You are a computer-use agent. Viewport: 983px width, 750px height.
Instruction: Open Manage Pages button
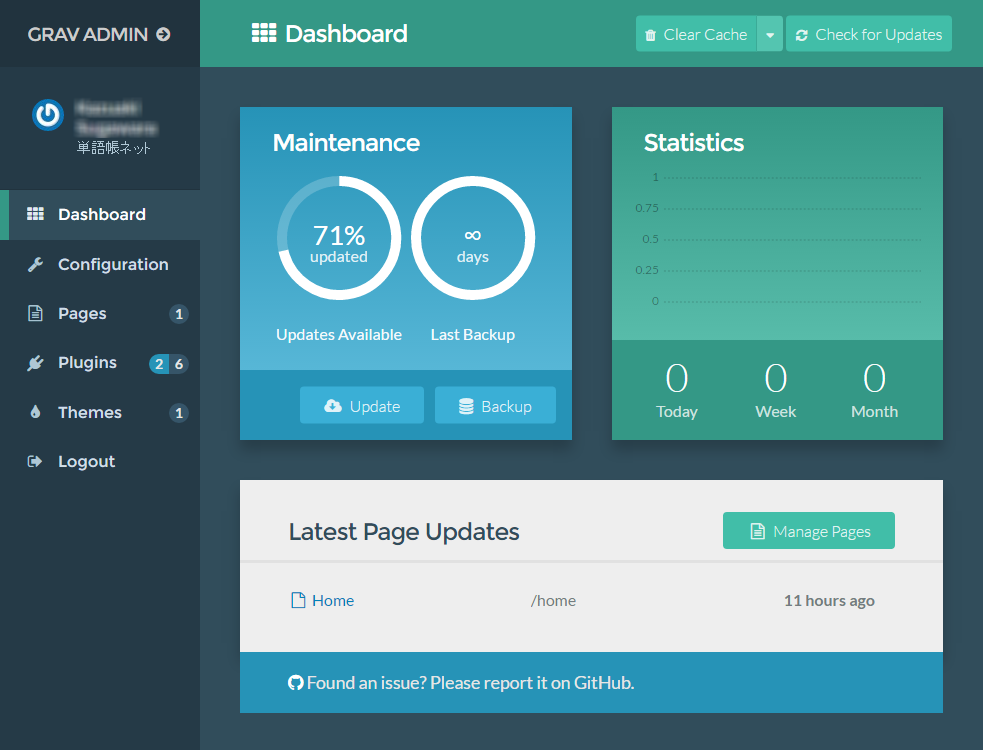coord(808,531)
